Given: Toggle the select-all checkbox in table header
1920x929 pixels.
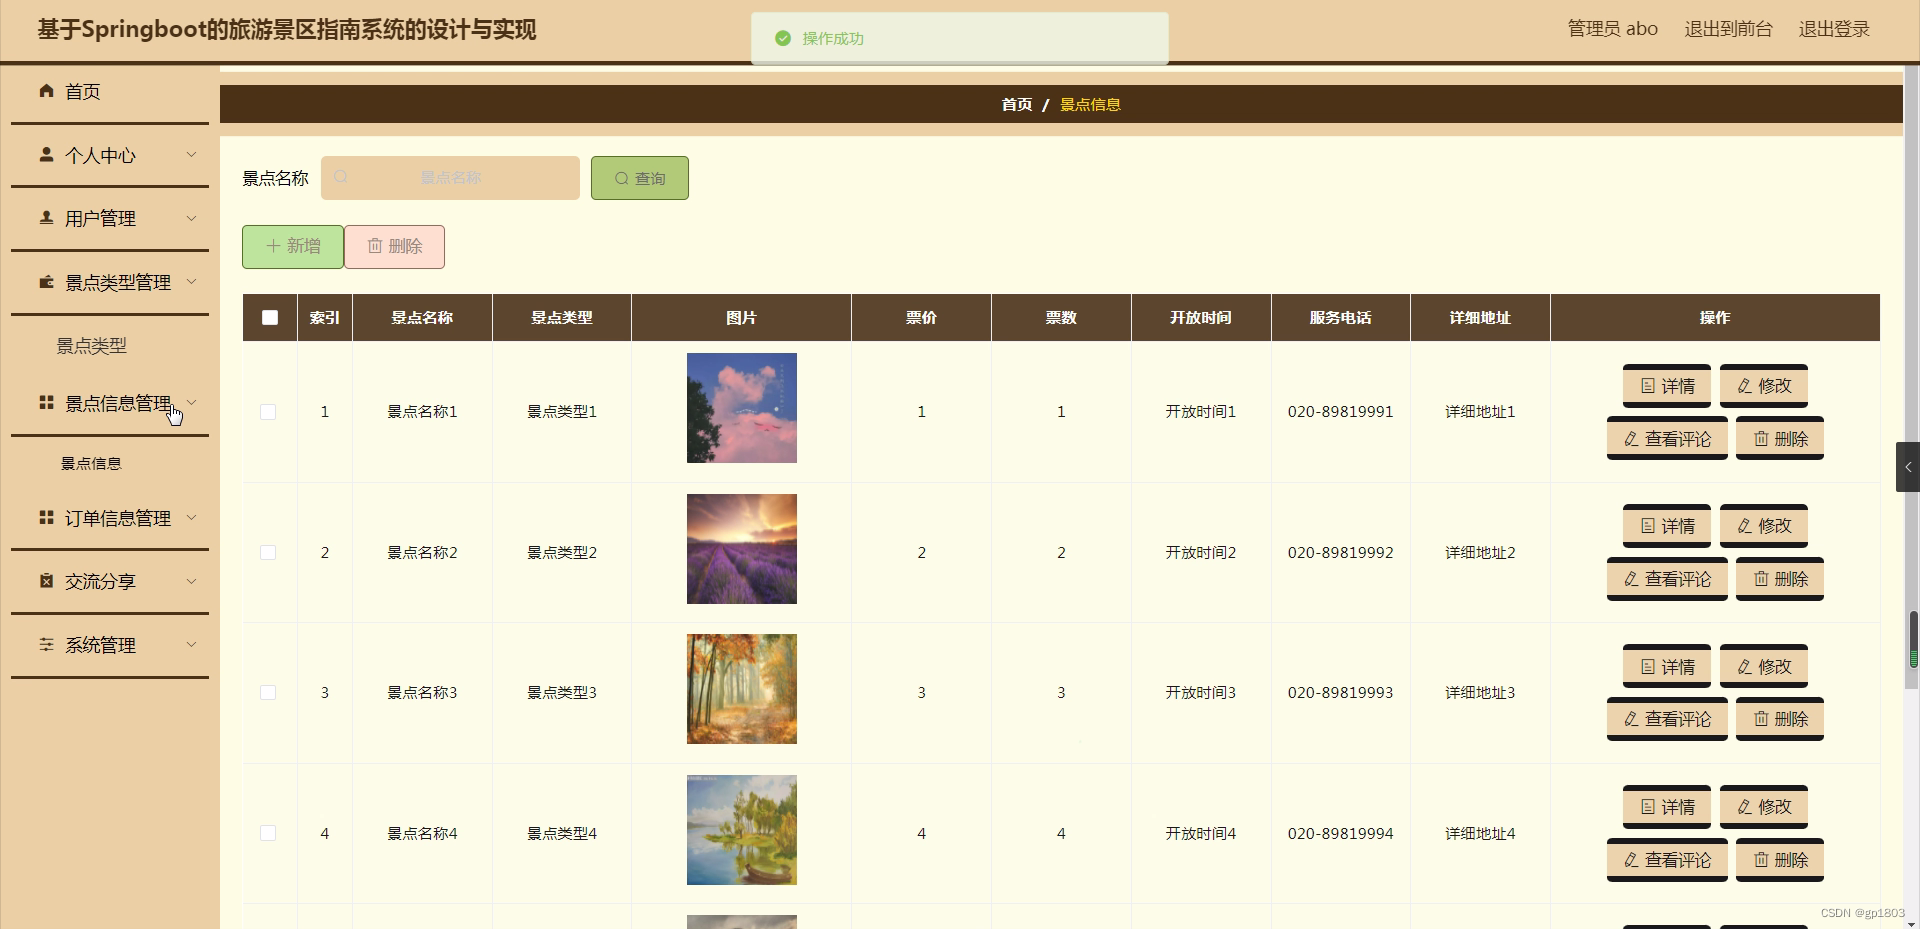Looking at the screenshot, I should [269, 317].
